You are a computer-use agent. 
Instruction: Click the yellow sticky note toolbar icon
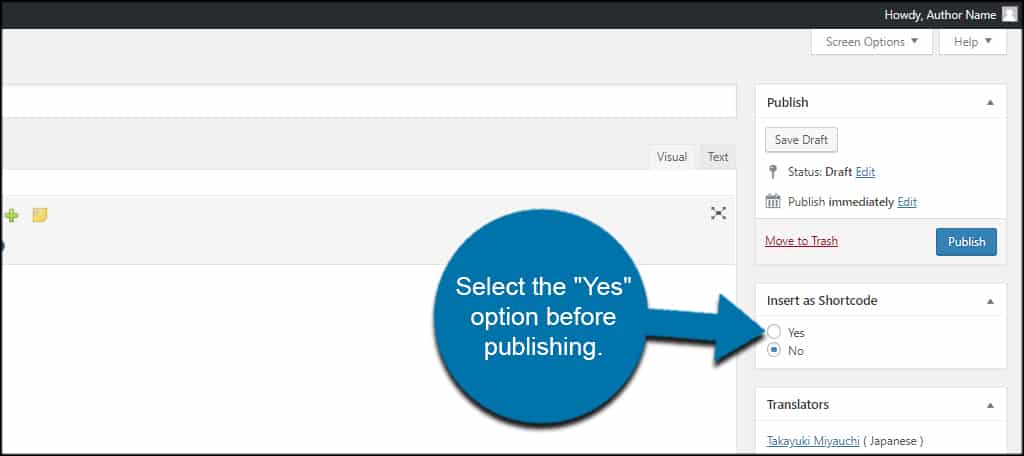point(40,215)
